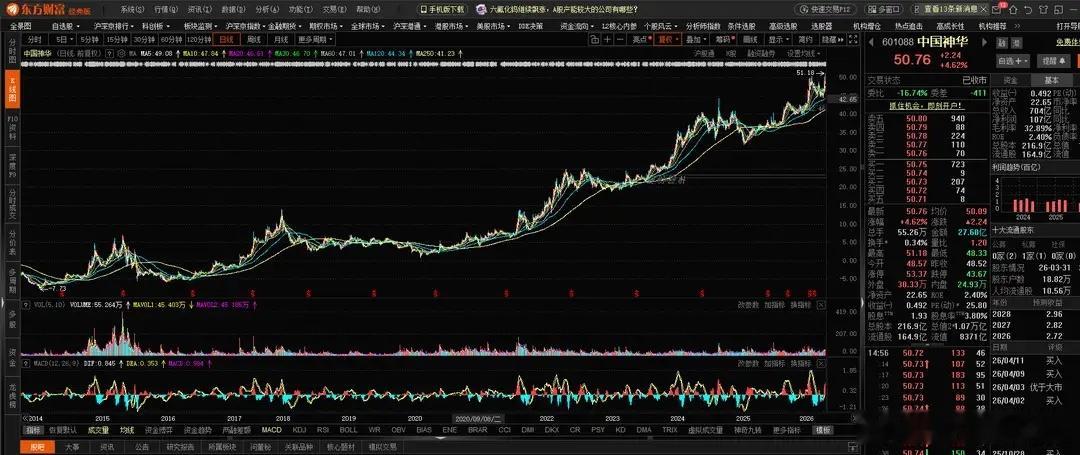The image size is (1080, 455).
Task: Open 5日 dropdown
Action: pyautogui.click(x=65, y=40)
